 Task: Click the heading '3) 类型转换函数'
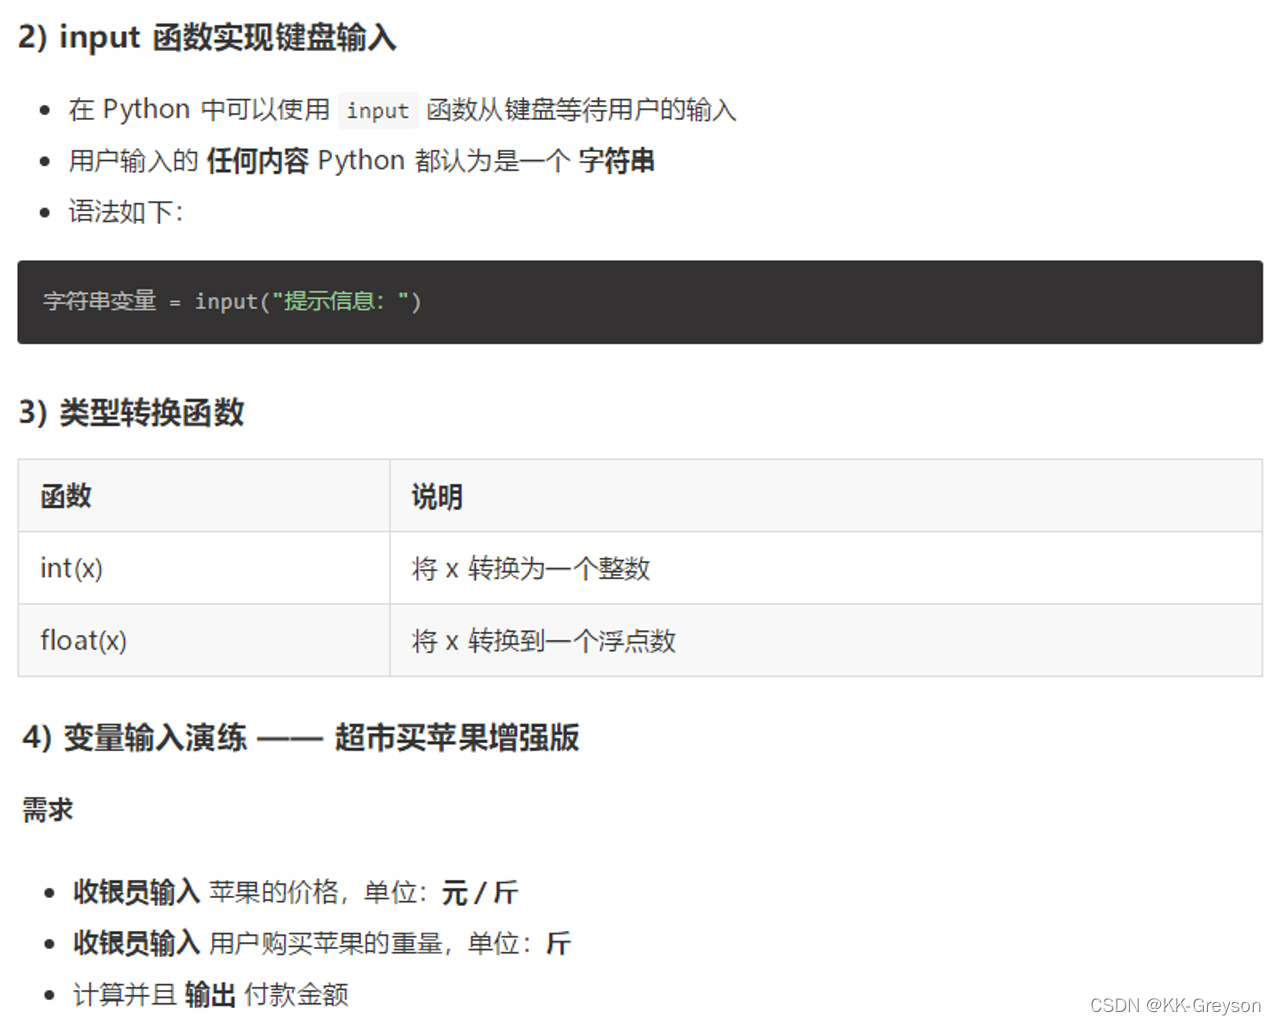pyautogui.click(x=131, y=412)
